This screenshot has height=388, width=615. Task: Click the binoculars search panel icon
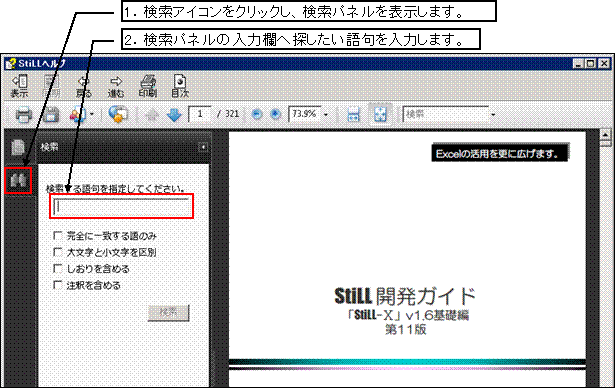[18, 180]
